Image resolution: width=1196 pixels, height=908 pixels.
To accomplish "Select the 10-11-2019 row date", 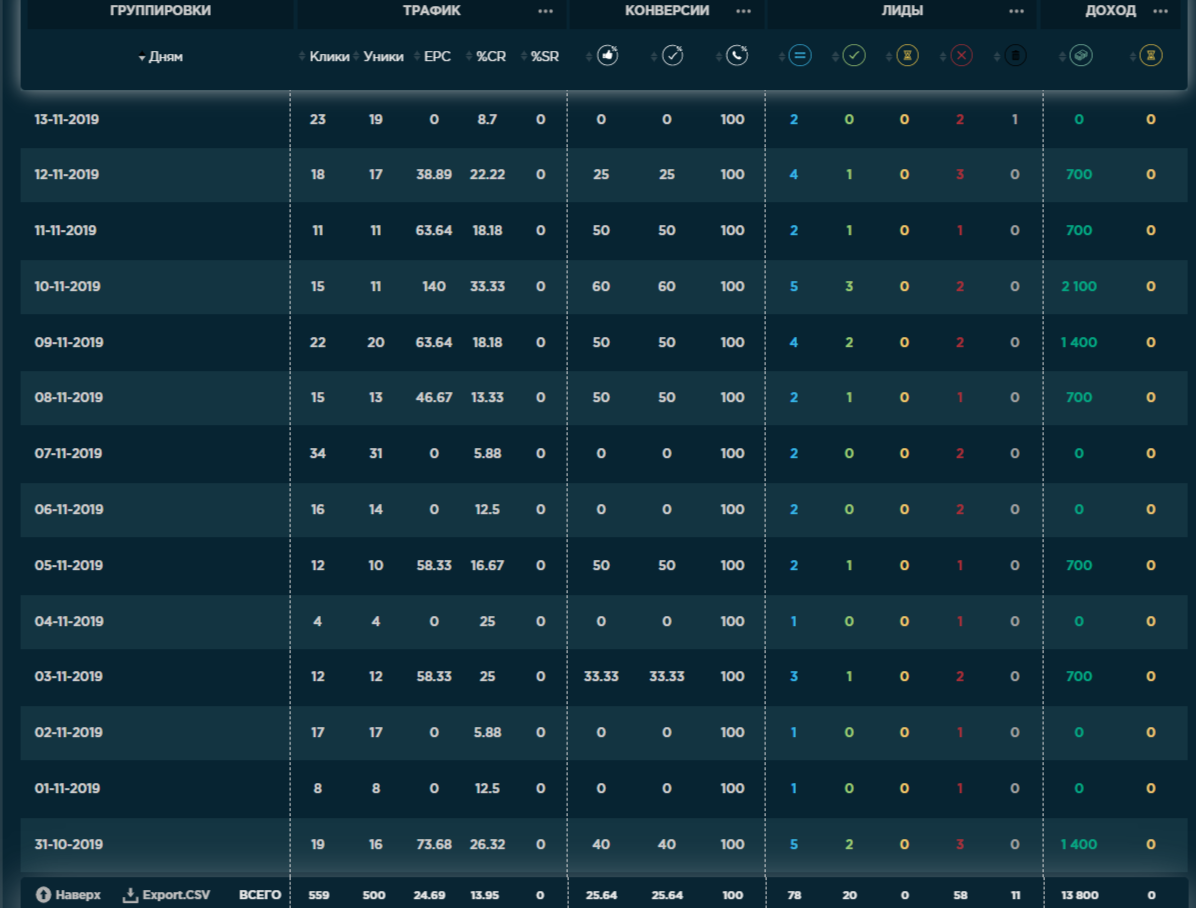I will pos(67,286).
